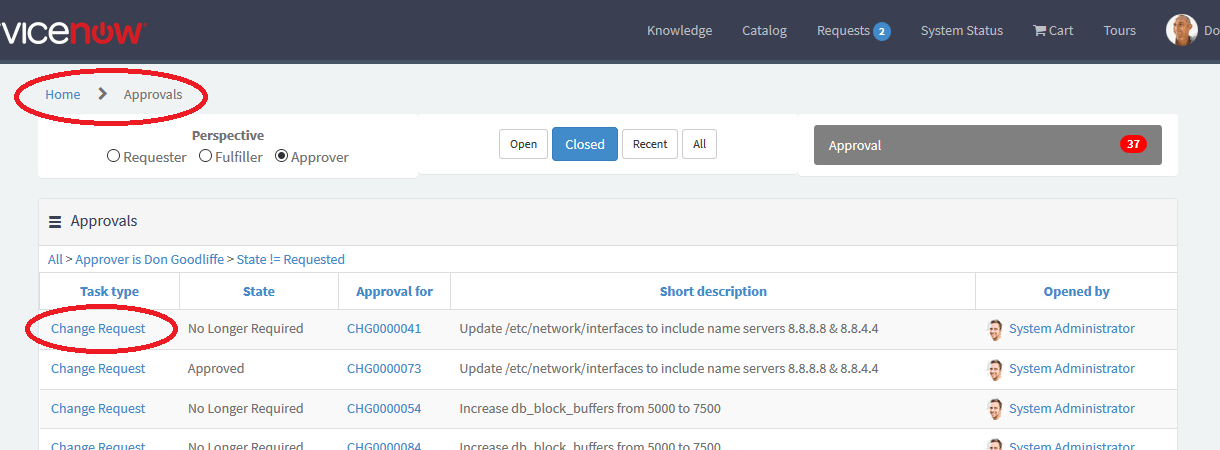
Task: Click the red 37 approval badge
Action: [1133, 144]
